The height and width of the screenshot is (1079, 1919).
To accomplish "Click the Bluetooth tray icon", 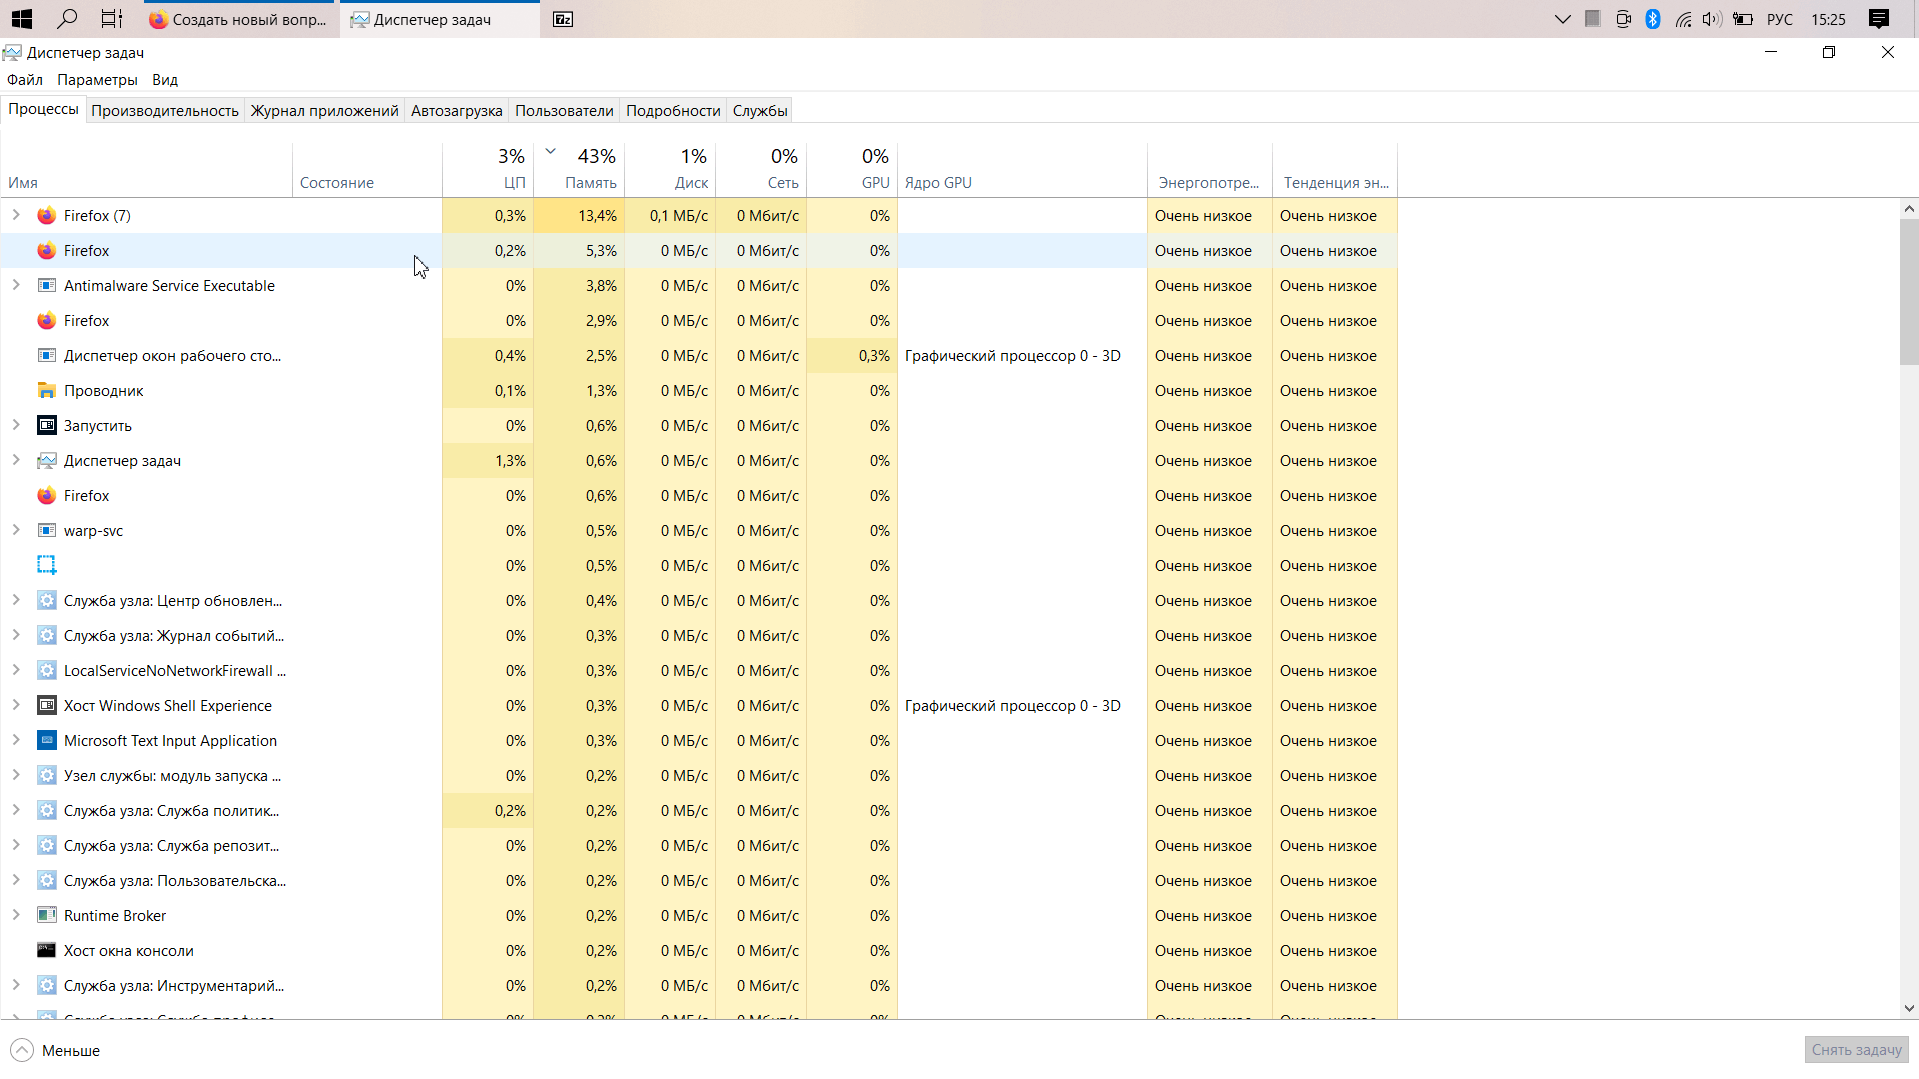I will tap(1653, 19).
